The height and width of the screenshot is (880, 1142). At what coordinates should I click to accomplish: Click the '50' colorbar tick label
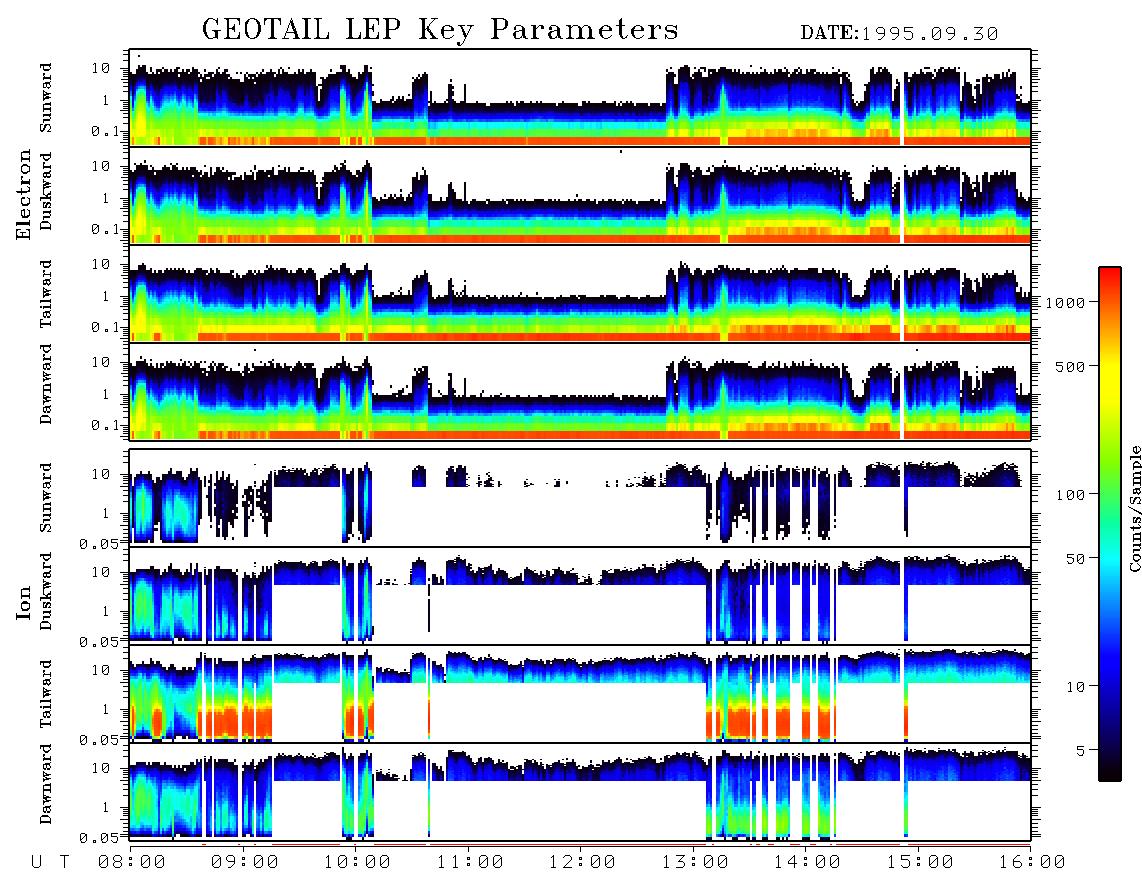point(1075,559)
